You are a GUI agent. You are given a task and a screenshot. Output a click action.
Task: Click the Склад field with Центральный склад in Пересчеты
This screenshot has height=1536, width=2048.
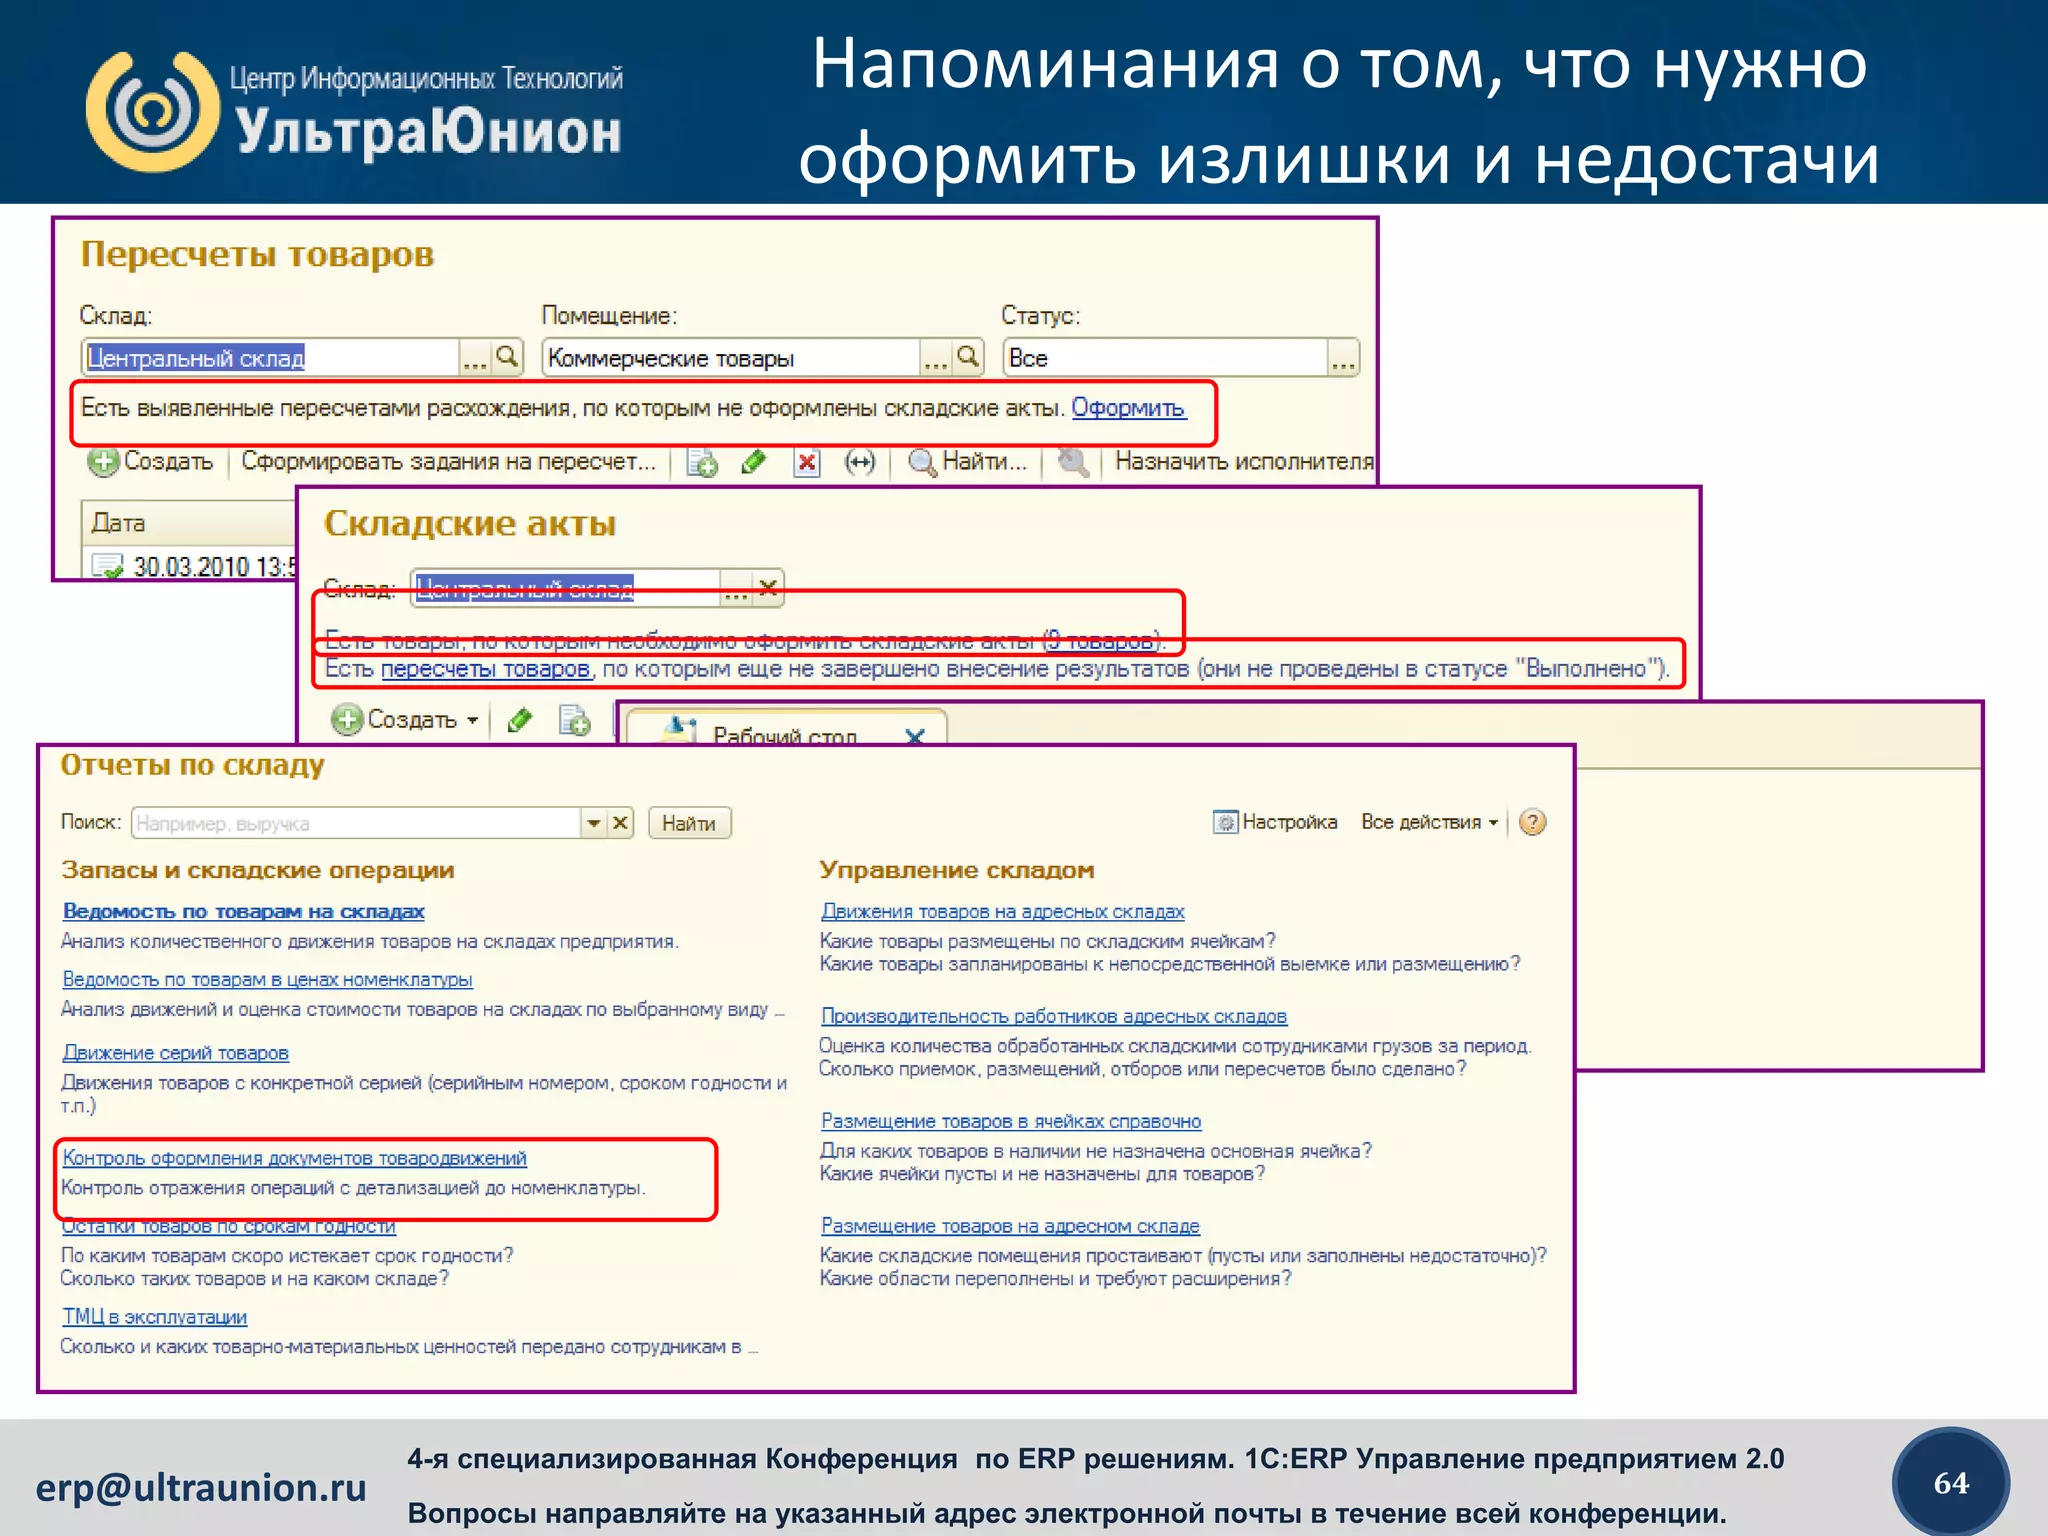(x=271, y=357)
